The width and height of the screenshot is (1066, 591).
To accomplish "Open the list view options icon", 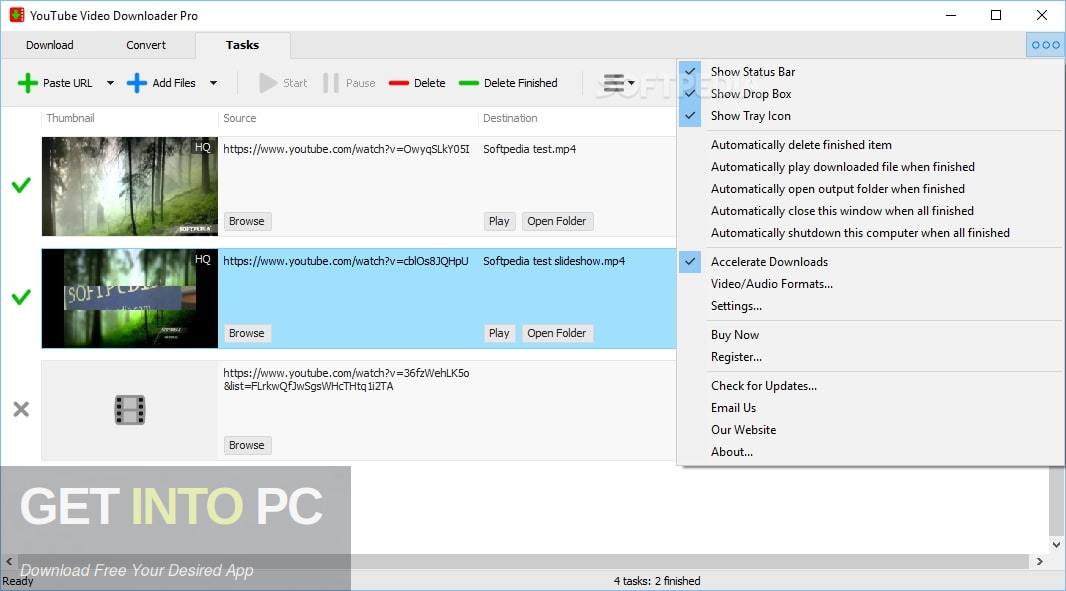I will click(x=614, y=83).
